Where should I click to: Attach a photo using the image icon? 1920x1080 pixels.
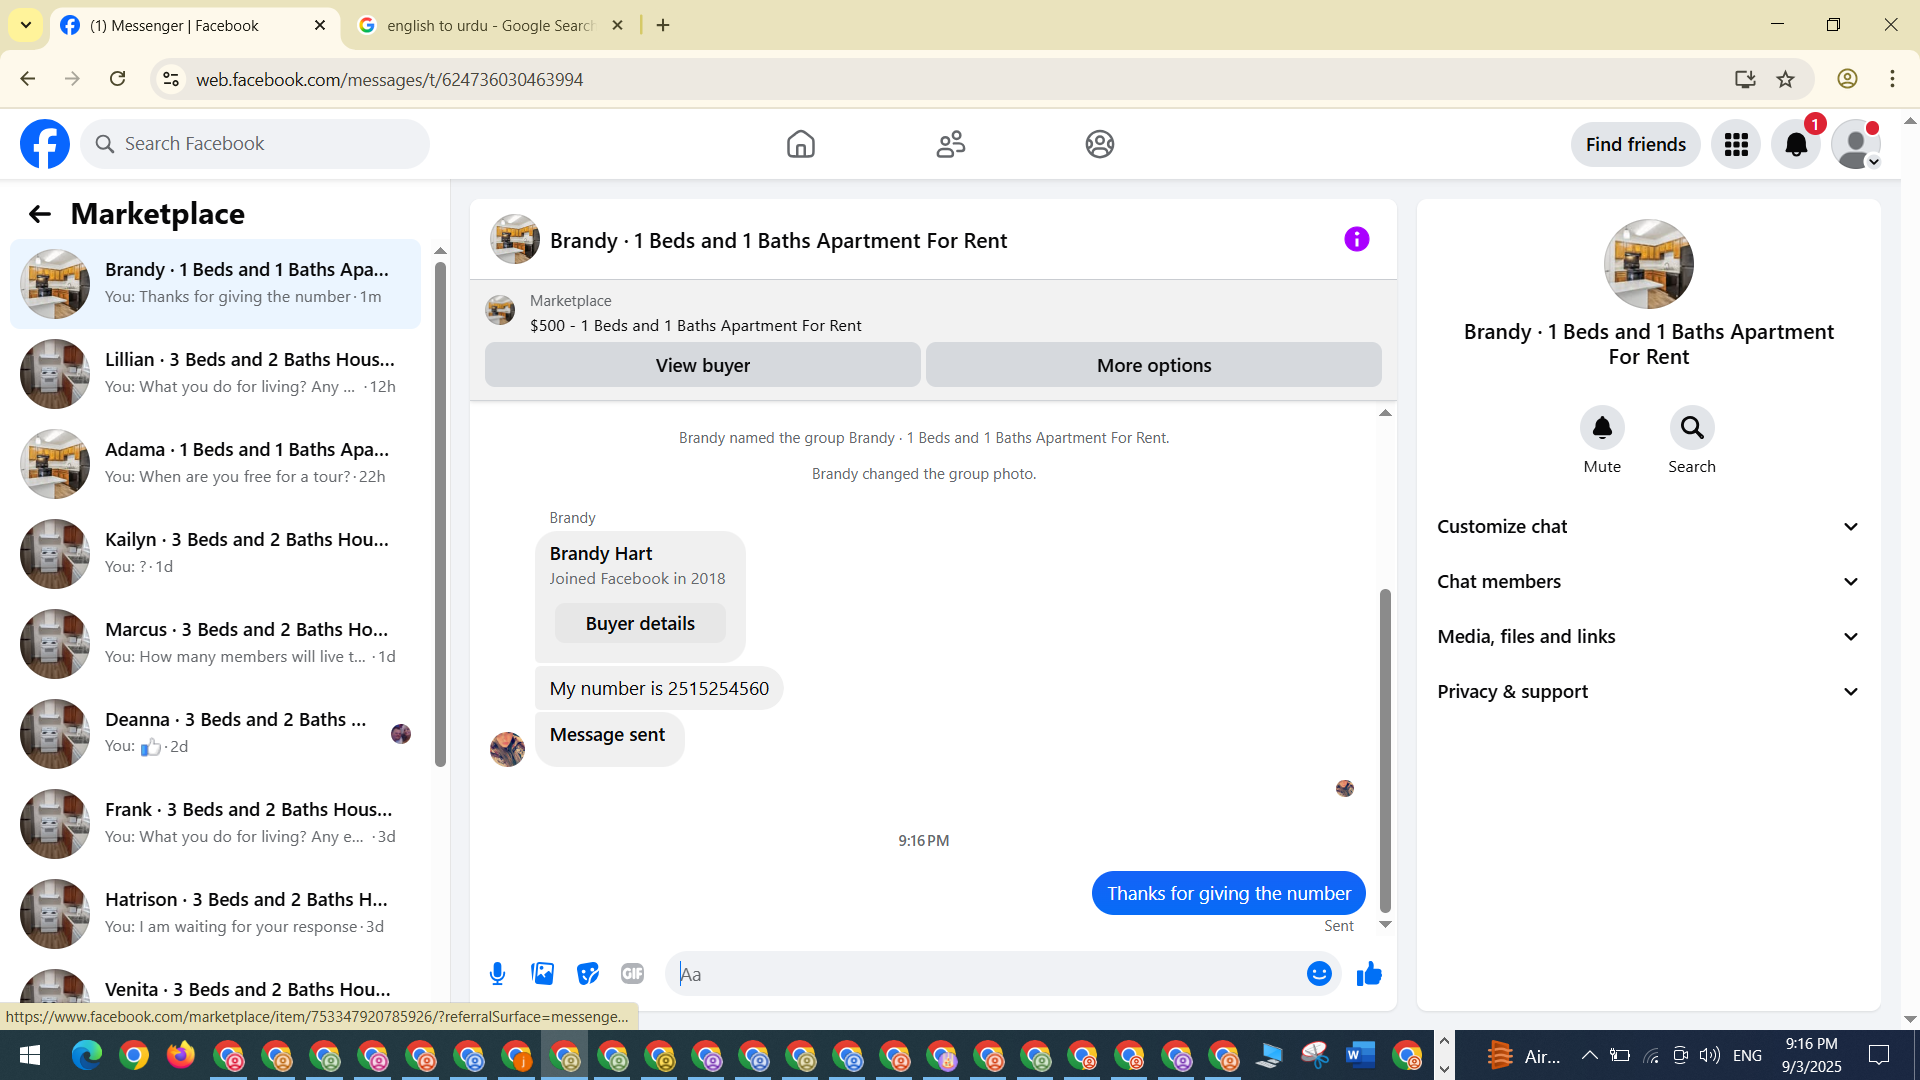tap(543, 974)
